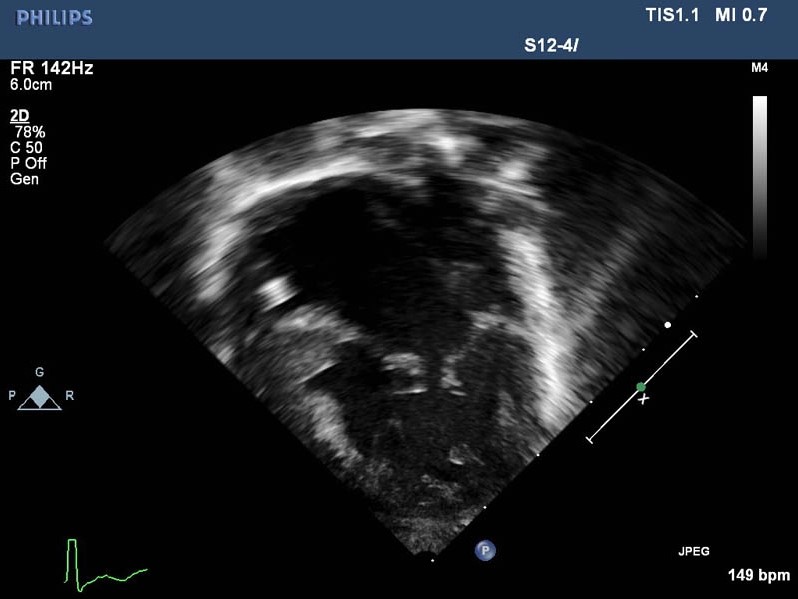Click the R orientation label
798x599 pixels.
pyautogui.click(x=69, y=396)
